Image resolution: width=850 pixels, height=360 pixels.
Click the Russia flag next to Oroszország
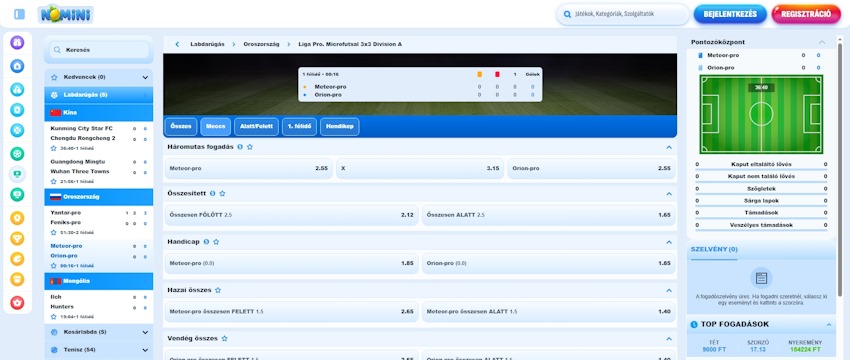pos(55,197)
